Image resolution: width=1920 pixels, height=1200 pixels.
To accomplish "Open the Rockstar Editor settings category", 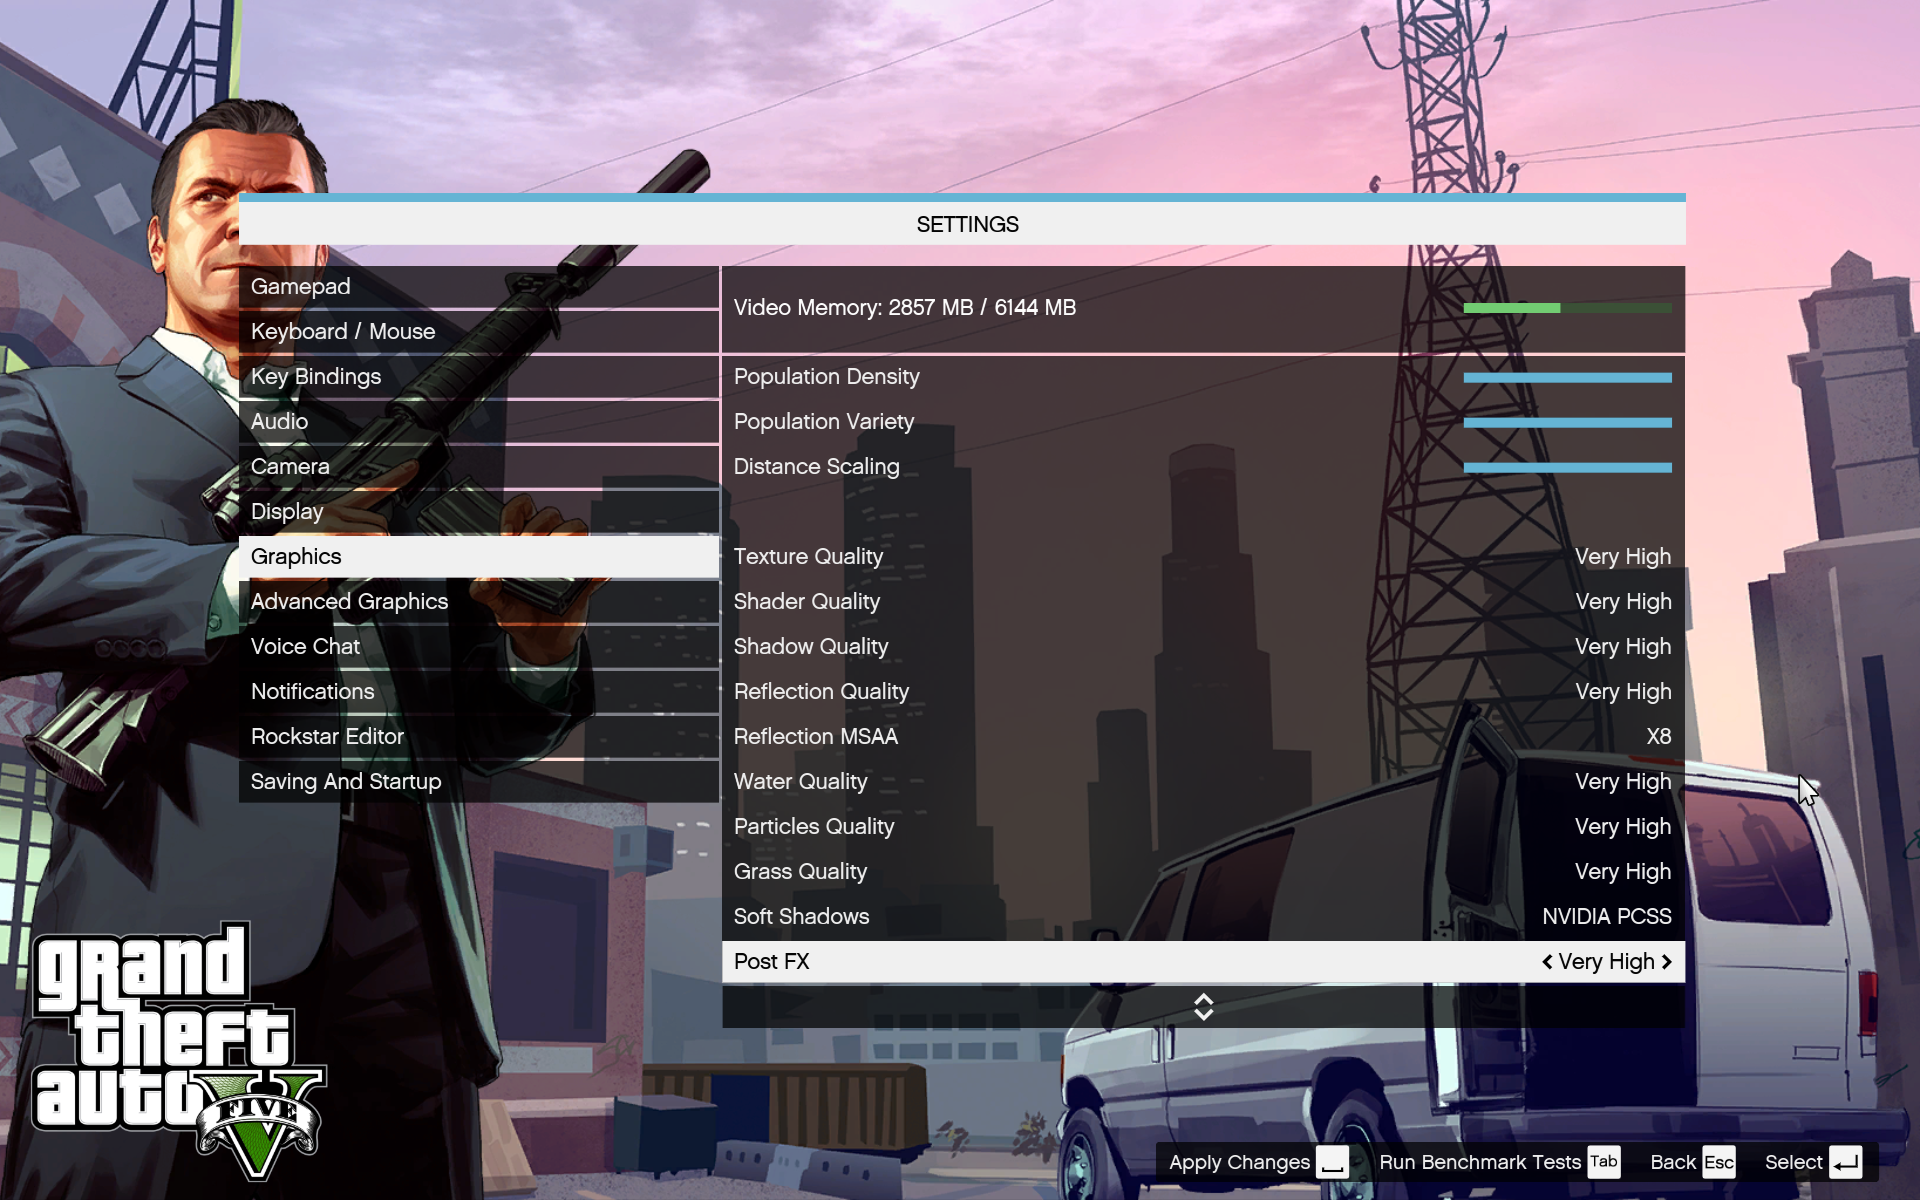I will point(327,737).
